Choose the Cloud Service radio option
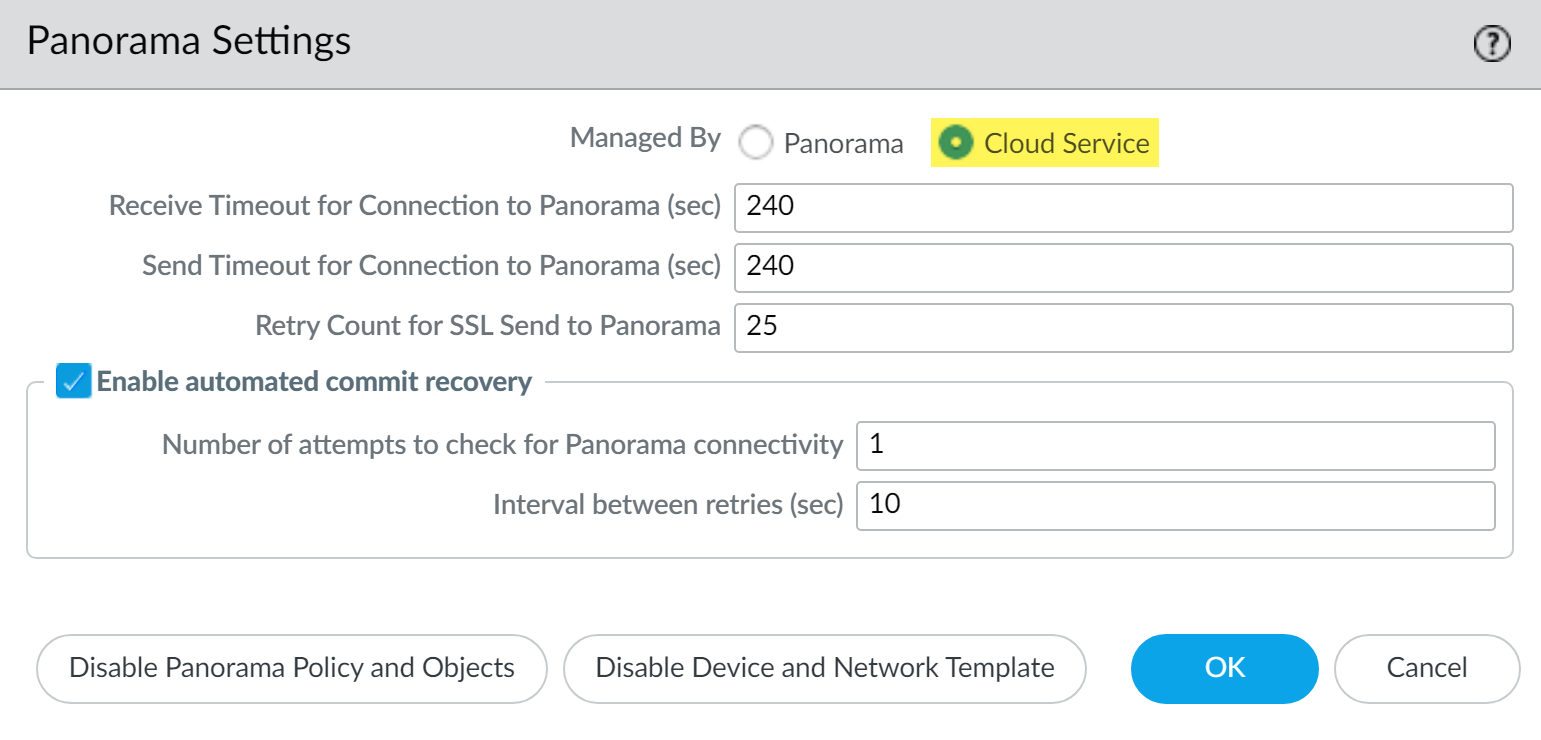This screenshot has width=1541, height=740. tap(957, 143)
